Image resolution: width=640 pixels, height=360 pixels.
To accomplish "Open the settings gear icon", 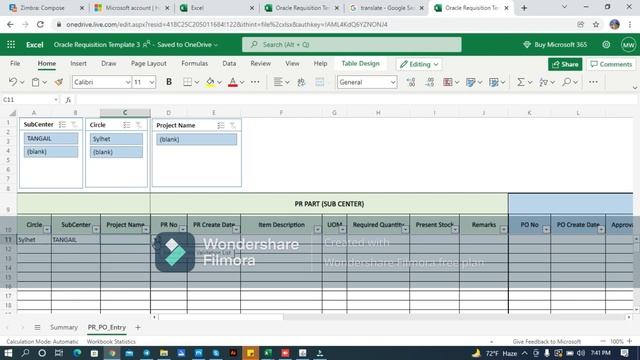I will (606, 44).
